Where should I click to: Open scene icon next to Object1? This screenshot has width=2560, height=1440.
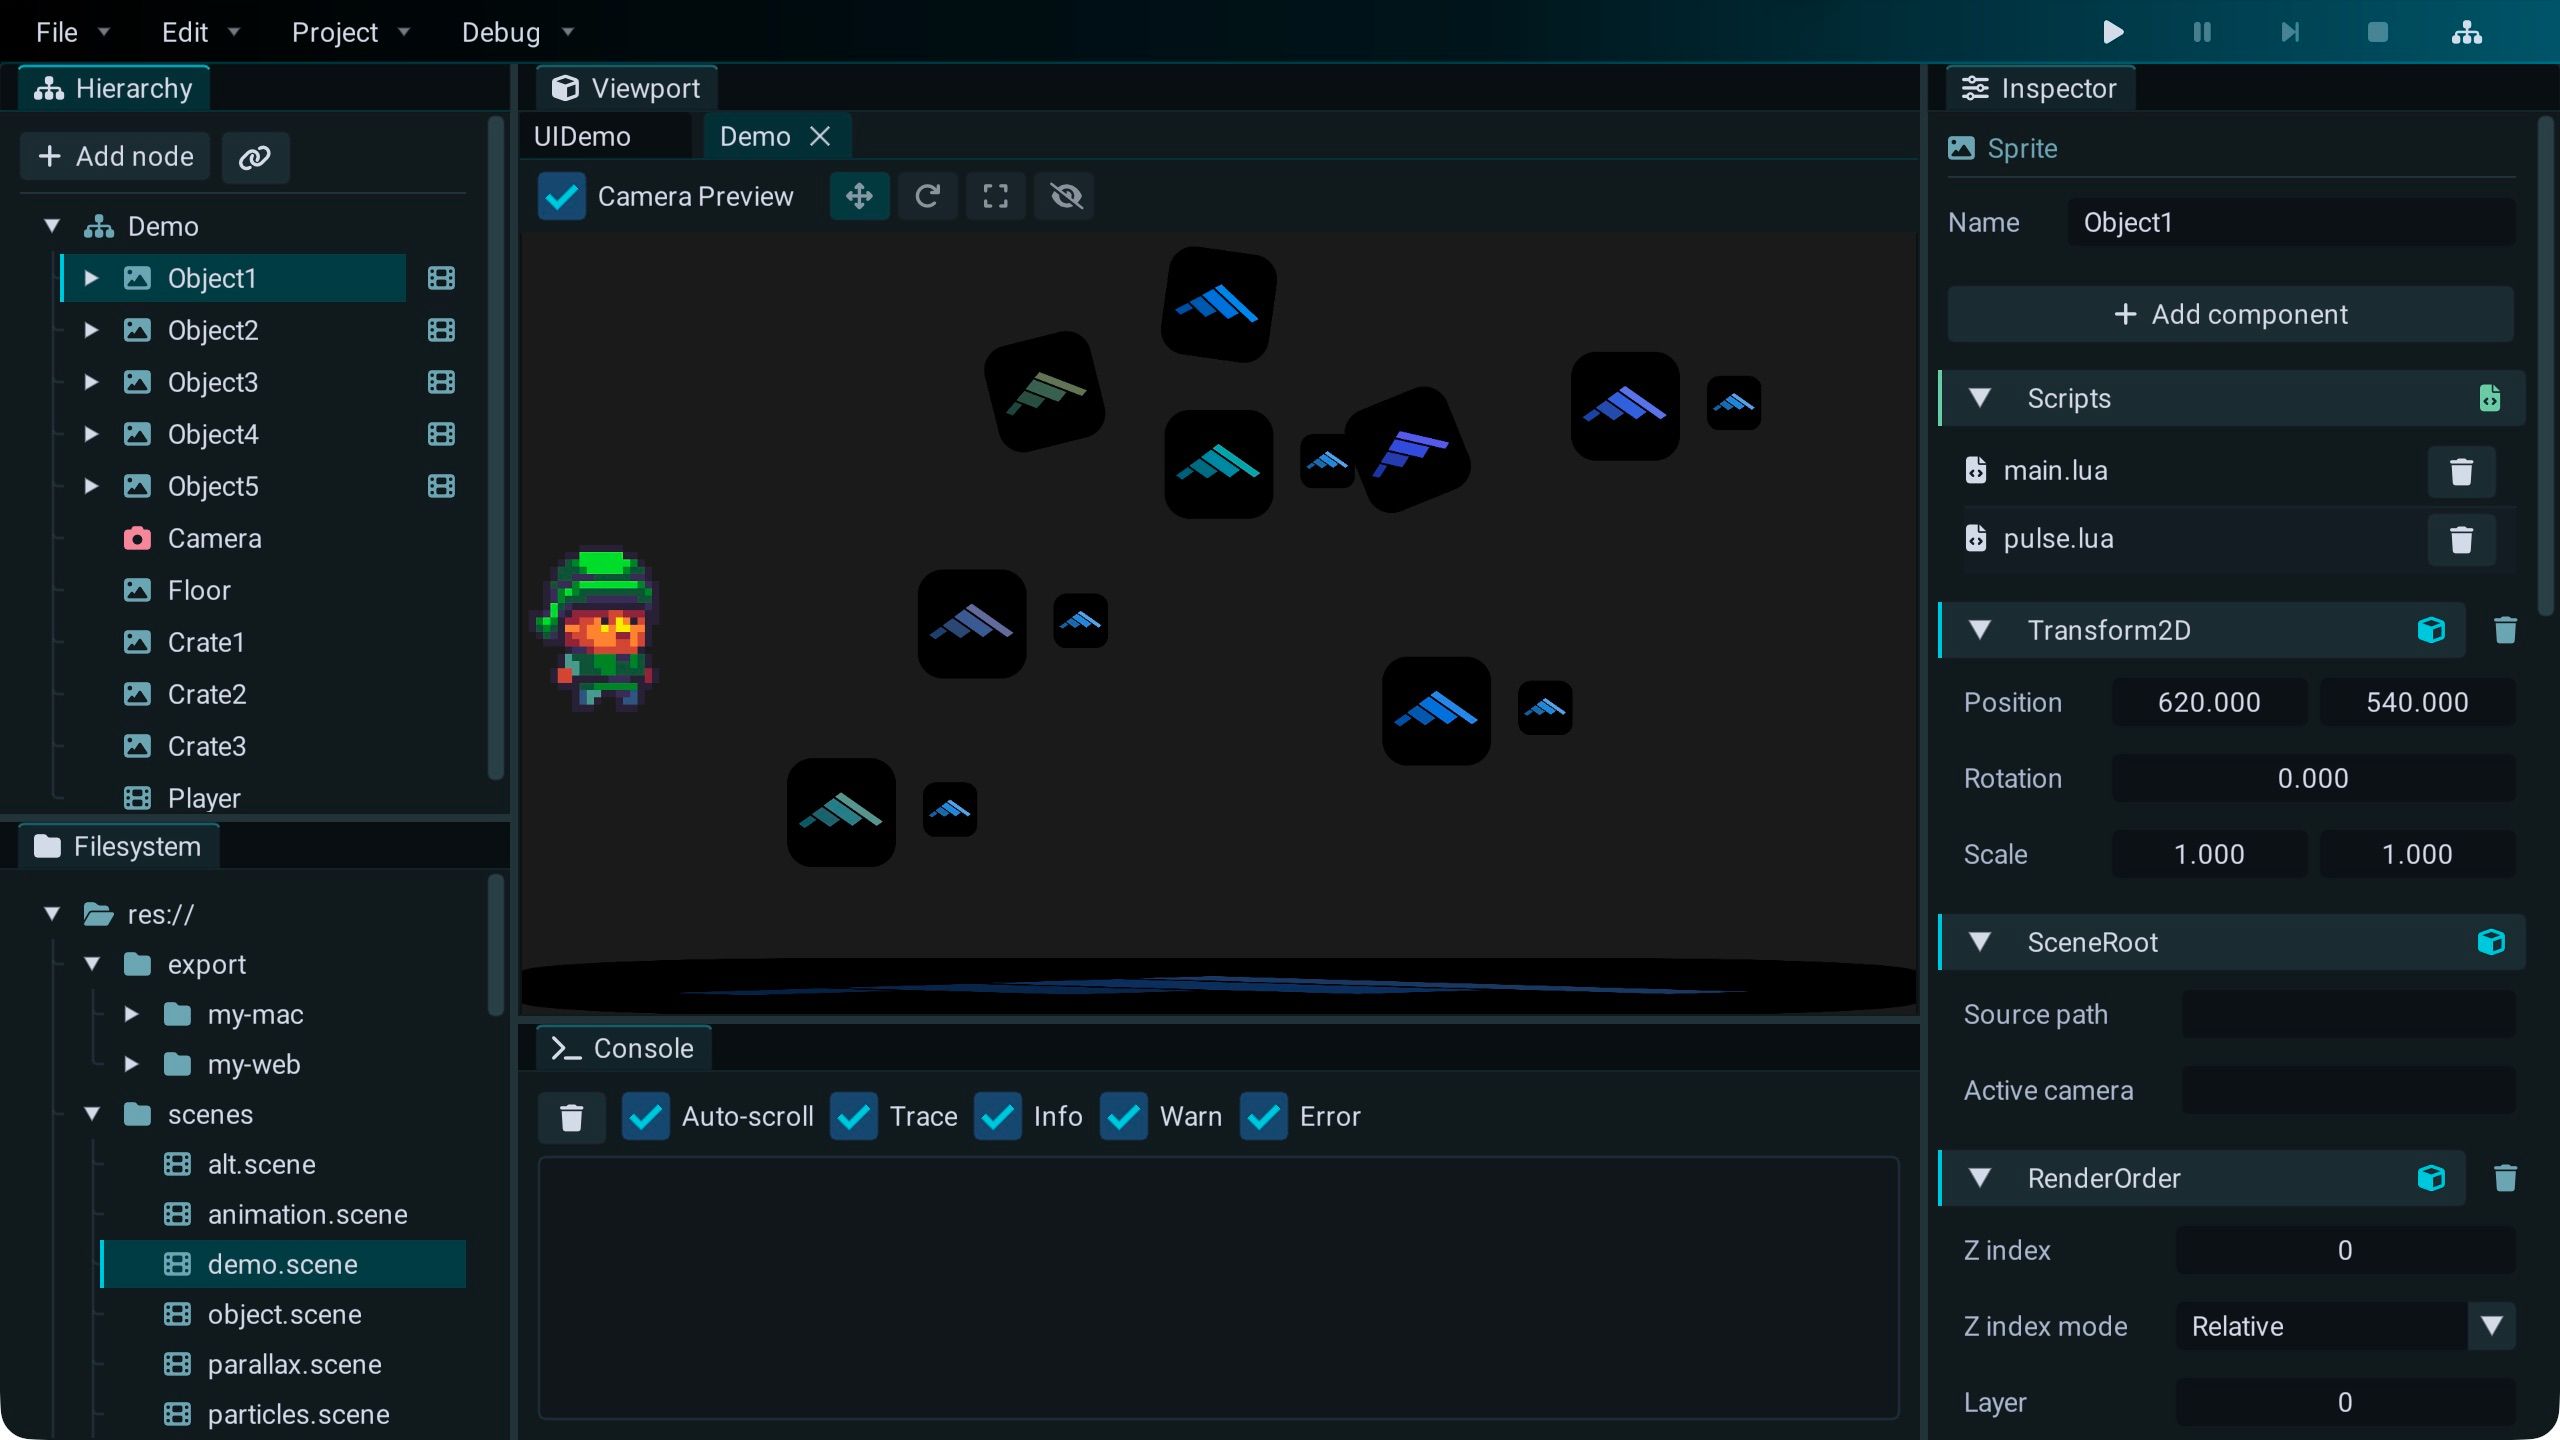(x=441, y=278)
